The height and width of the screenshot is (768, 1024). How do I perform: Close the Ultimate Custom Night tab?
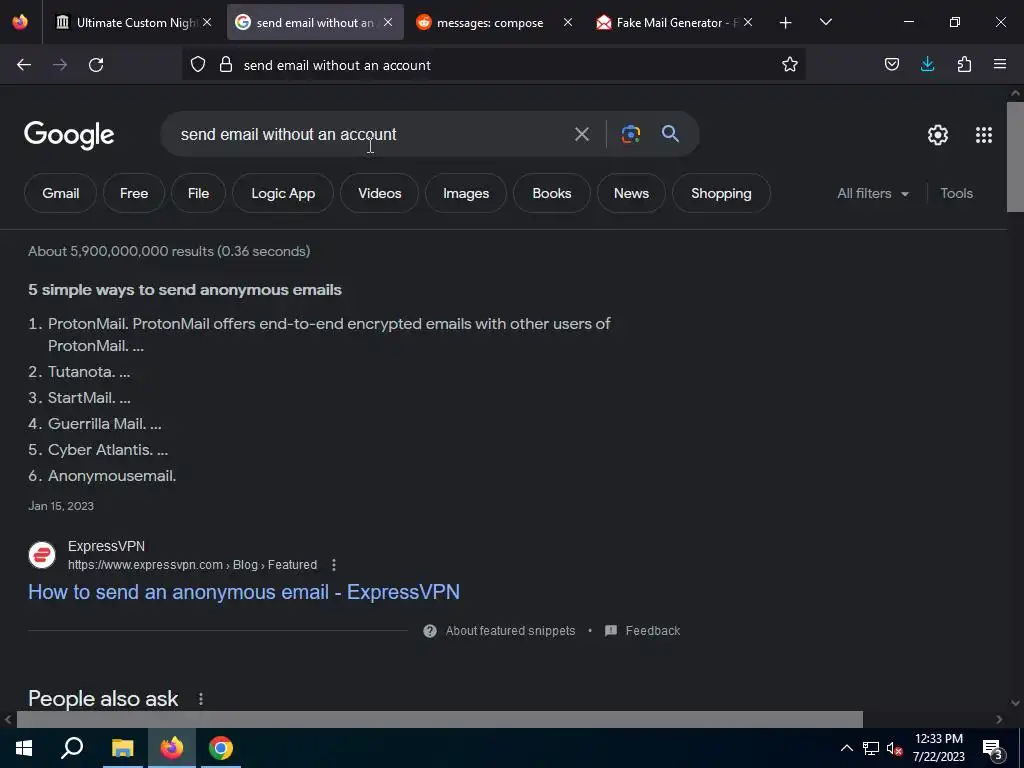pos(207,22)
